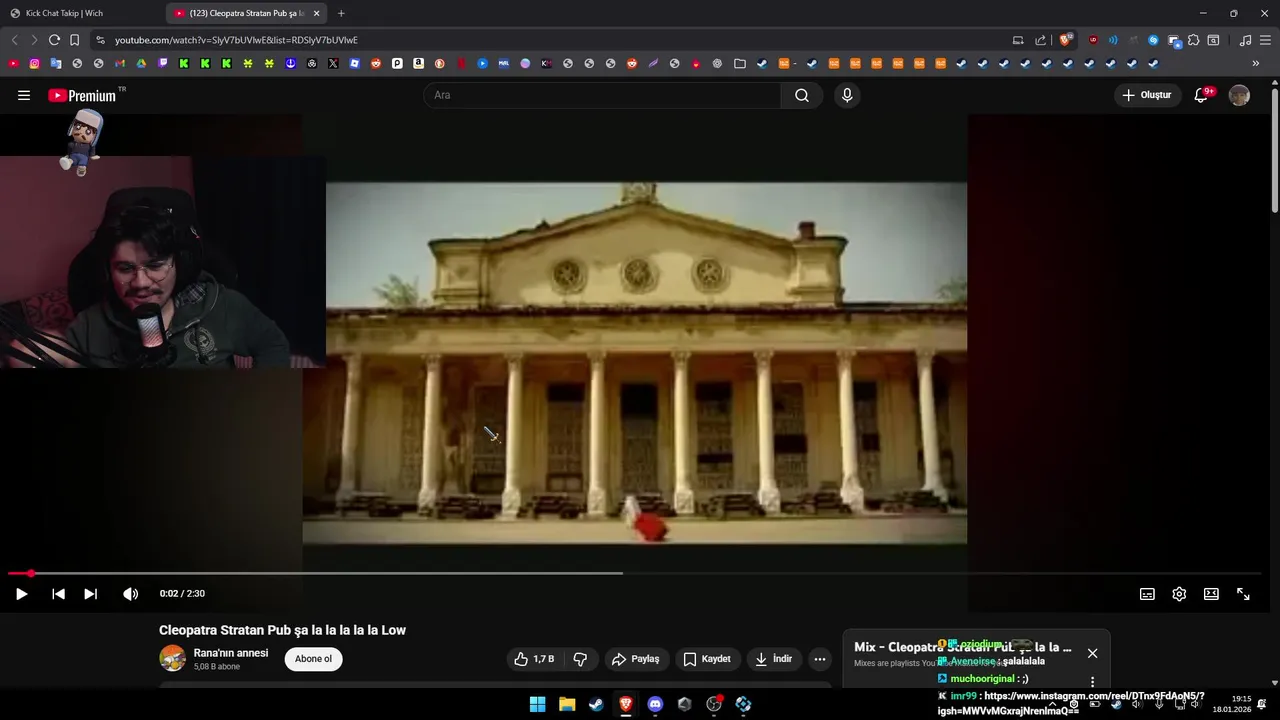Skip to next video in playlist
1280x720 pixels.
pyautogui.click(x=90, y=594)
